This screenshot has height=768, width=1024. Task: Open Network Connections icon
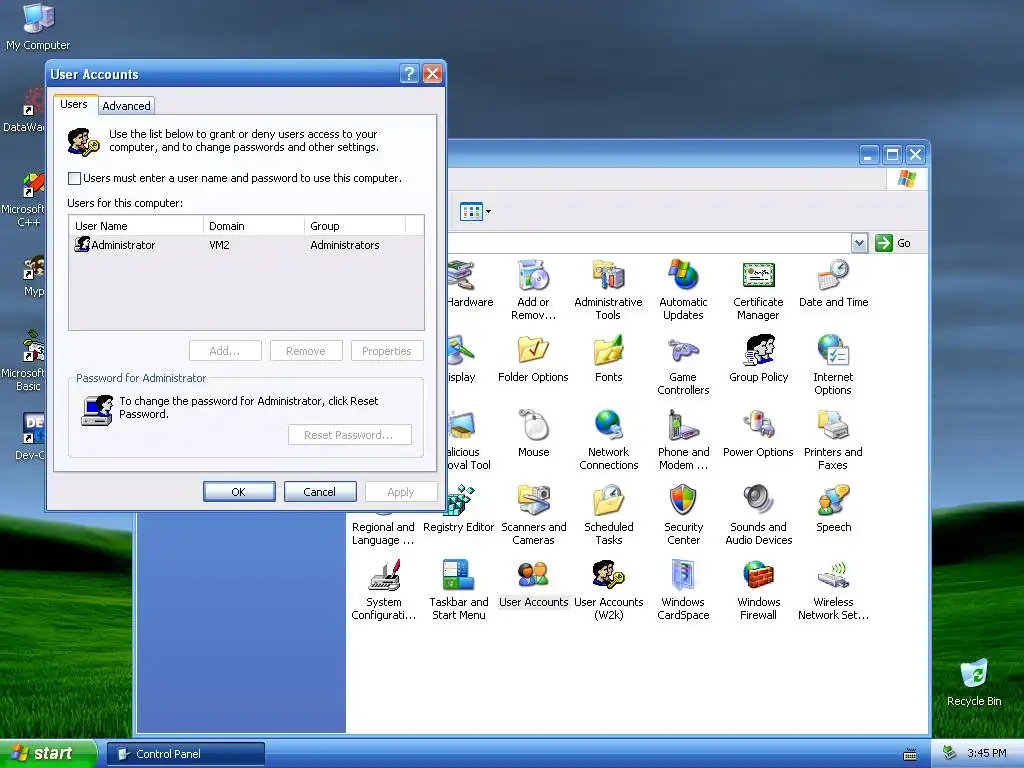[608, 440]
